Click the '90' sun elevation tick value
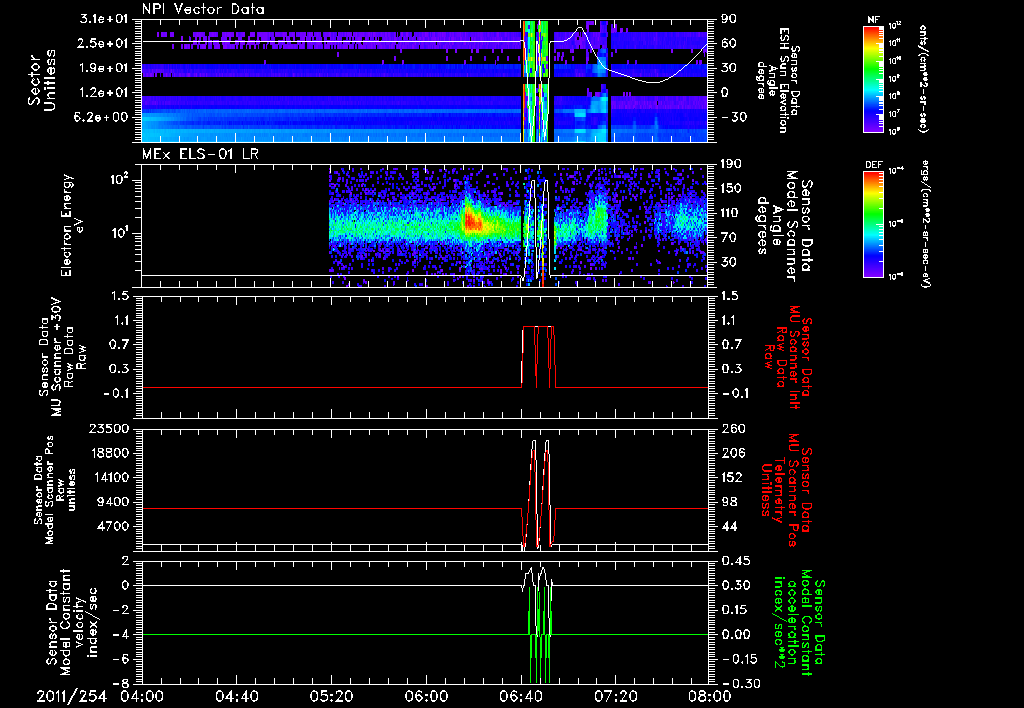1024x708 pixels. tap(728, 19)
